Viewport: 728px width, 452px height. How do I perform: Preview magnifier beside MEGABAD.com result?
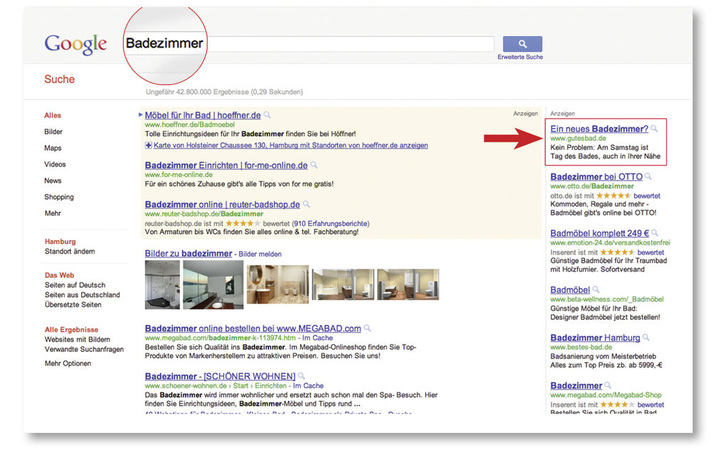367,328
